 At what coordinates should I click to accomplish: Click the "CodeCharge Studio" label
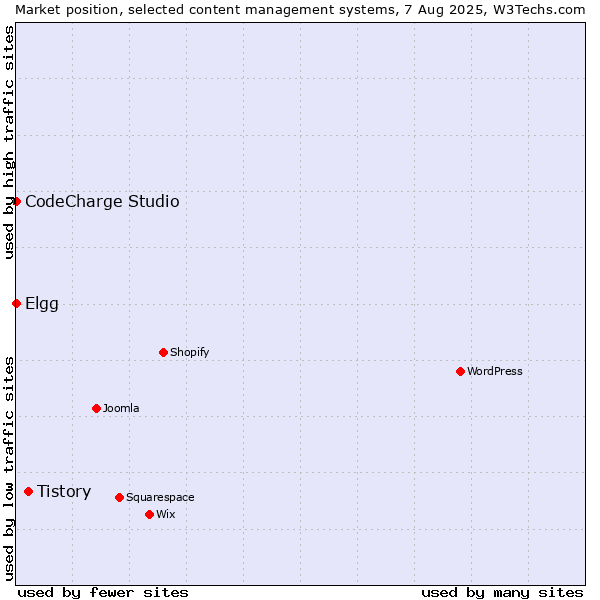102,201
